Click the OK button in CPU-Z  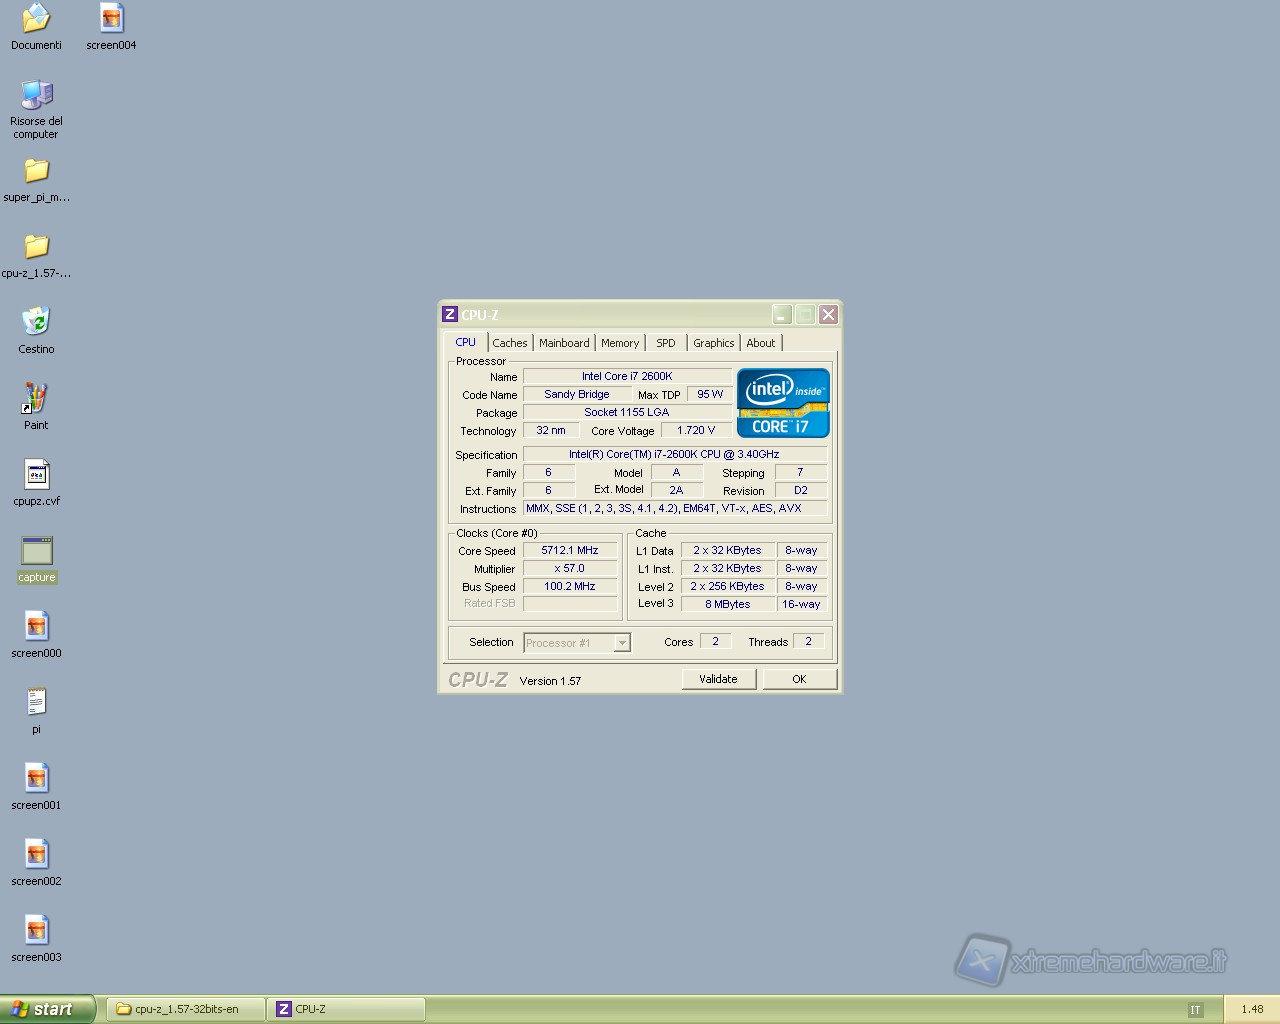799,679
